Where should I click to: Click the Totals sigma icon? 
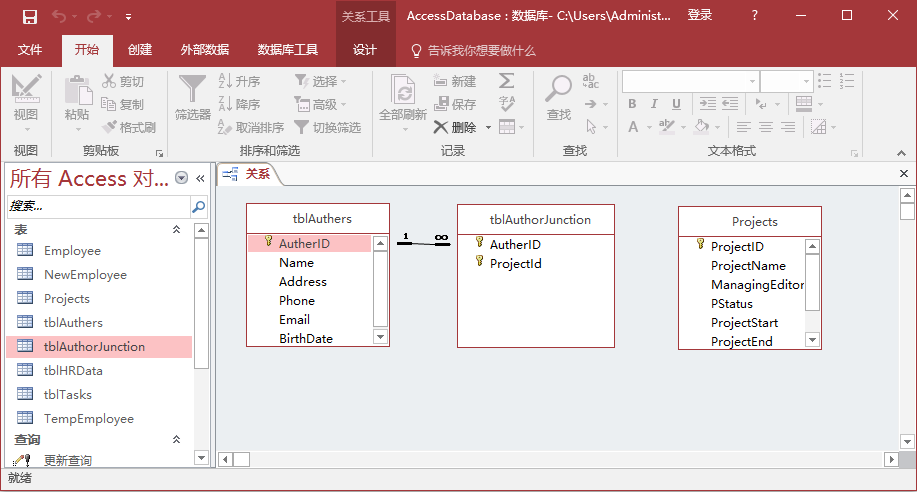[x=507, y=81]
